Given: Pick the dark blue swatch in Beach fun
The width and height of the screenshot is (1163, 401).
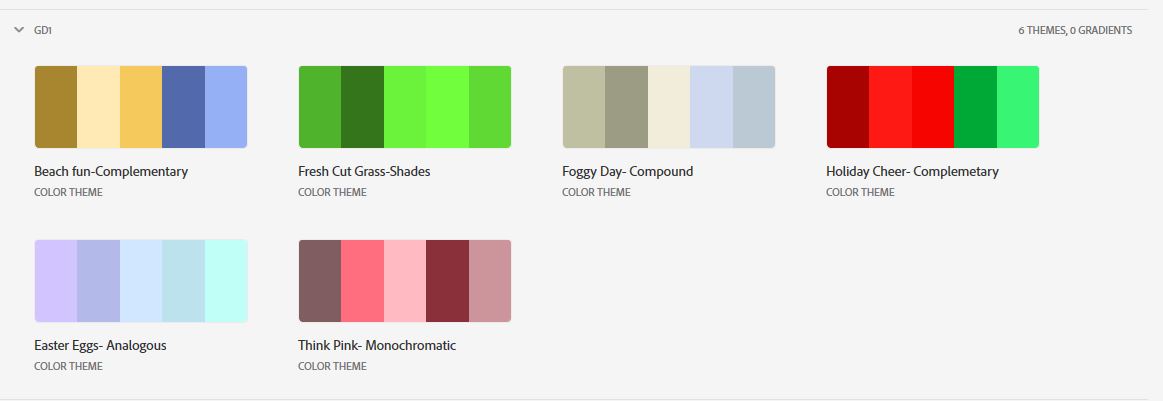Looking at the screenshot, I should 183,107.
